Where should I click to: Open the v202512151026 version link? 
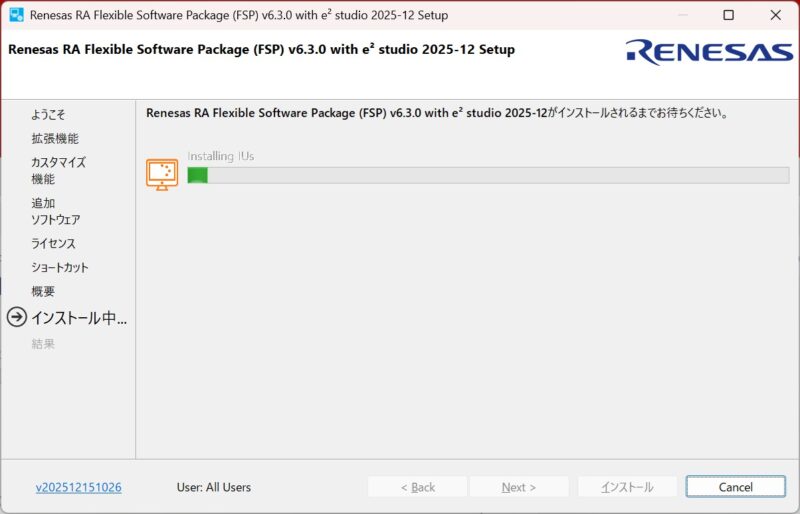pos(79,487)
